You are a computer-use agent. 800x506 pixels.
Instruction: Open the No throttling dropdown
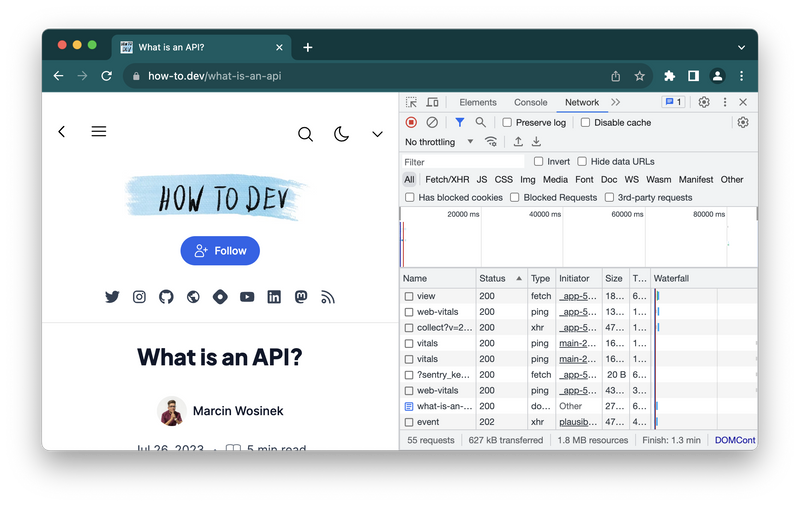click(x=439, y=142)
